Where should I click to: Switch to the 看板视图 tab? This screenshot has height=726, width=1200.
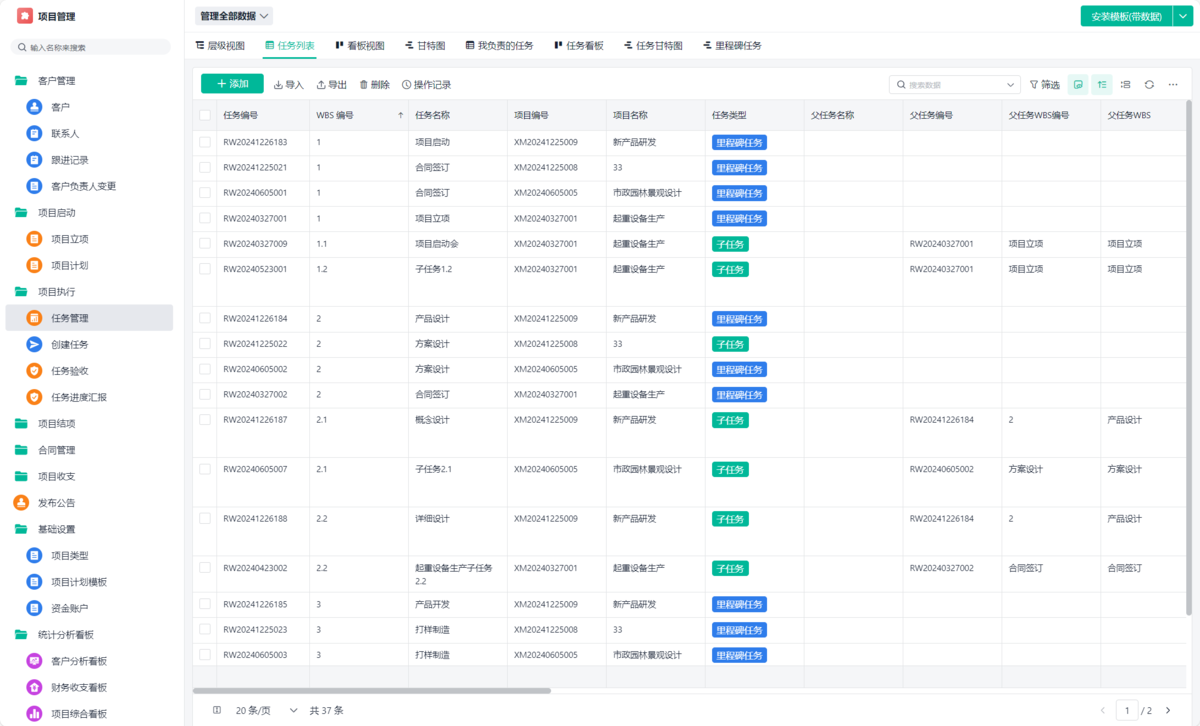359,46
